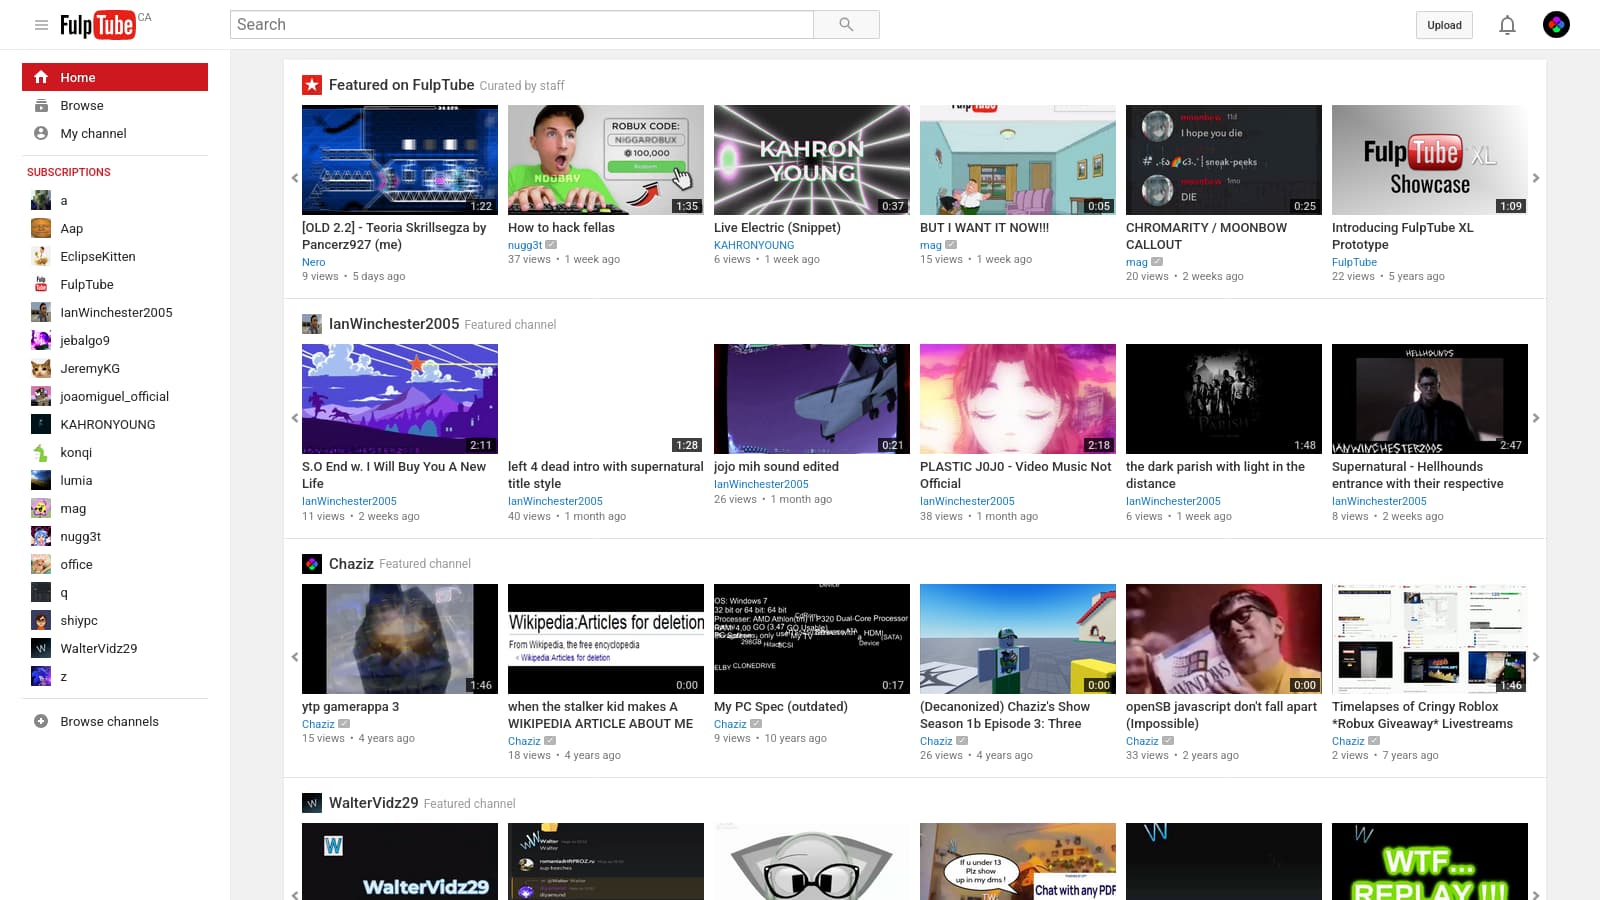The width and height of the screenshot is (1600, 900).
Task: Open the notifications bell
Action: point(1507,25)
